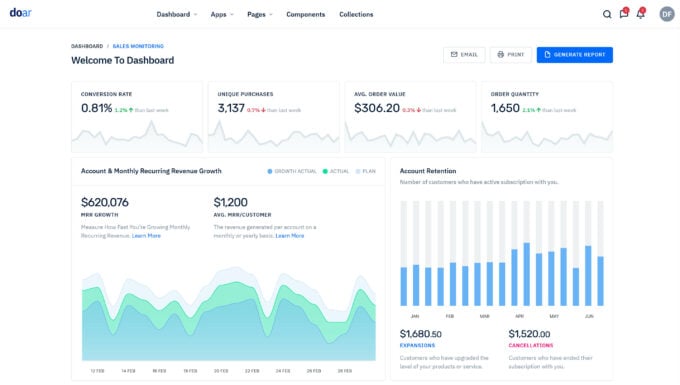Expand the Apps dropdown menu
The width and height of the screenshot is (680, 385).
[222, 14]
